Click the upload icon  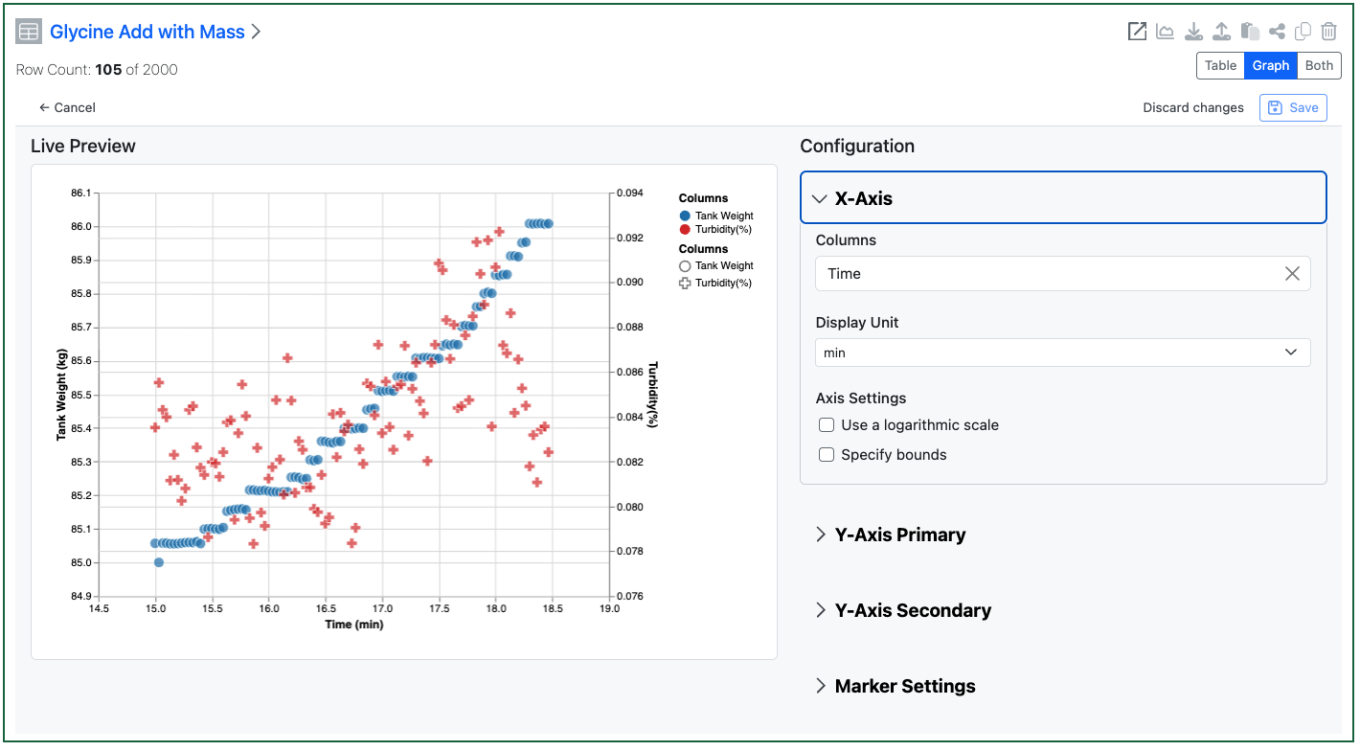(x=1221, y=31)
